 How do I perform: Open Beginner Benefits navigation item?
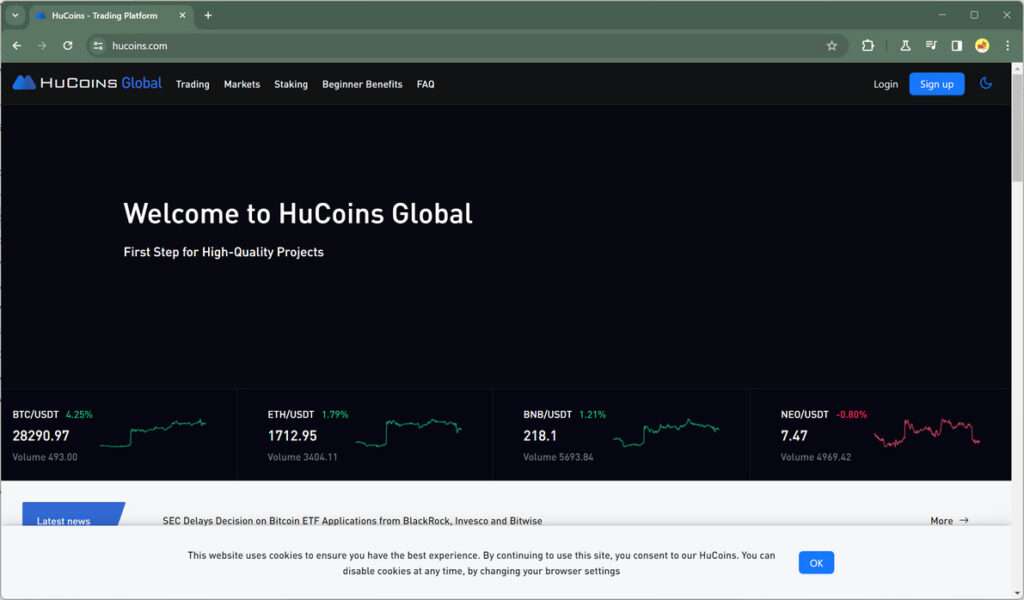tap(362, 85)
